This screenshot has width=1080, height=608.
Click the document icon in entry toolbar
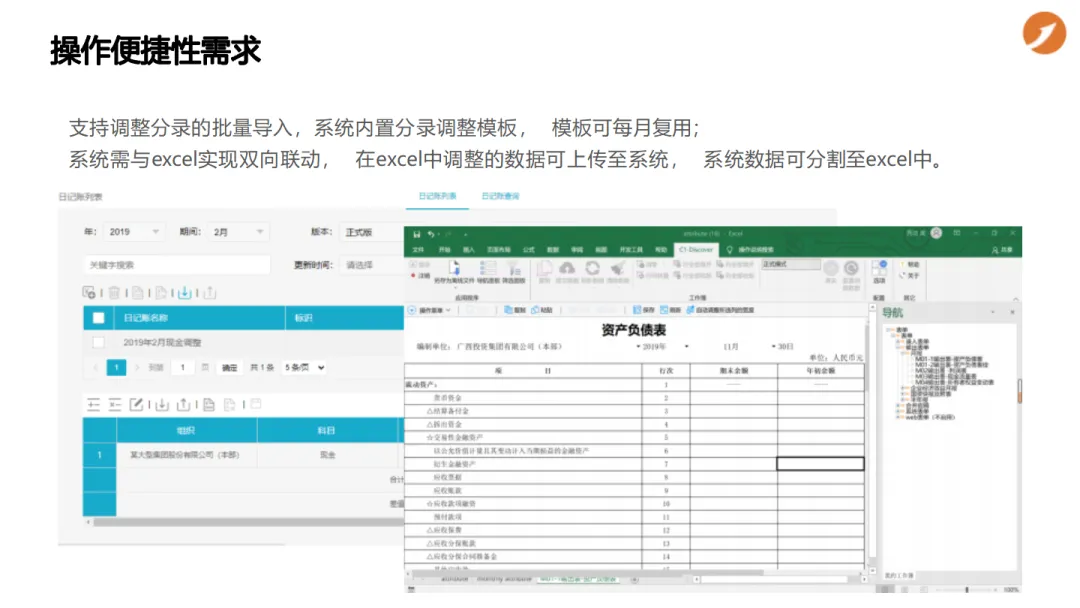pyautogui.click(x=209, y=404)
